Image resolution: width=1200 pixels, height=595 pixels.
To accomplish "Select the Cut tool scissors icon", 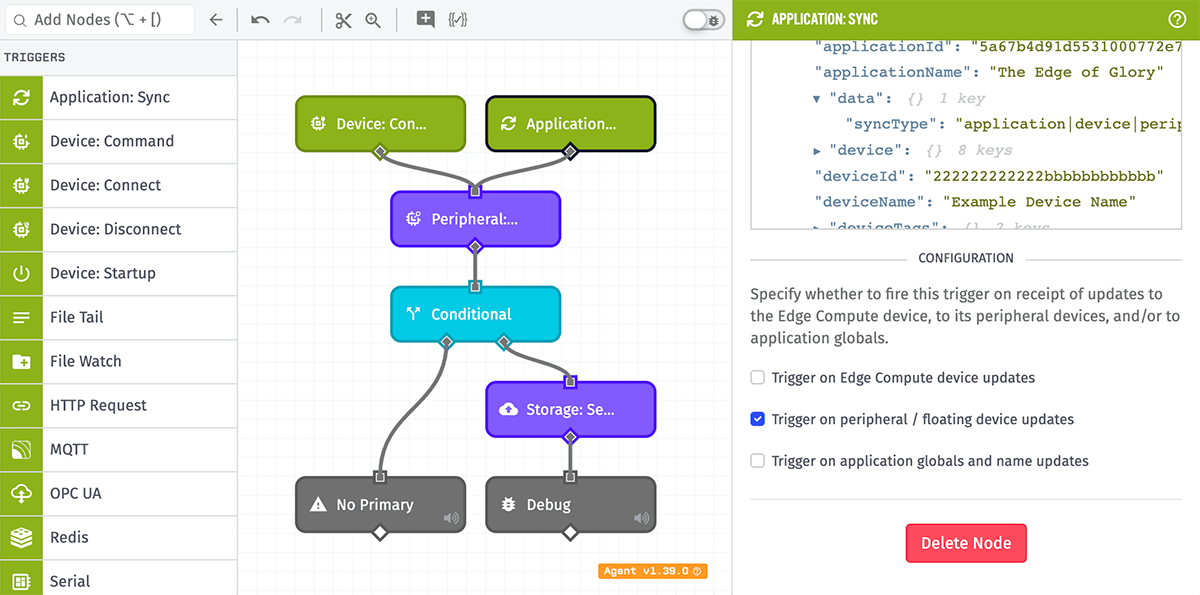I will coord(343,19).
